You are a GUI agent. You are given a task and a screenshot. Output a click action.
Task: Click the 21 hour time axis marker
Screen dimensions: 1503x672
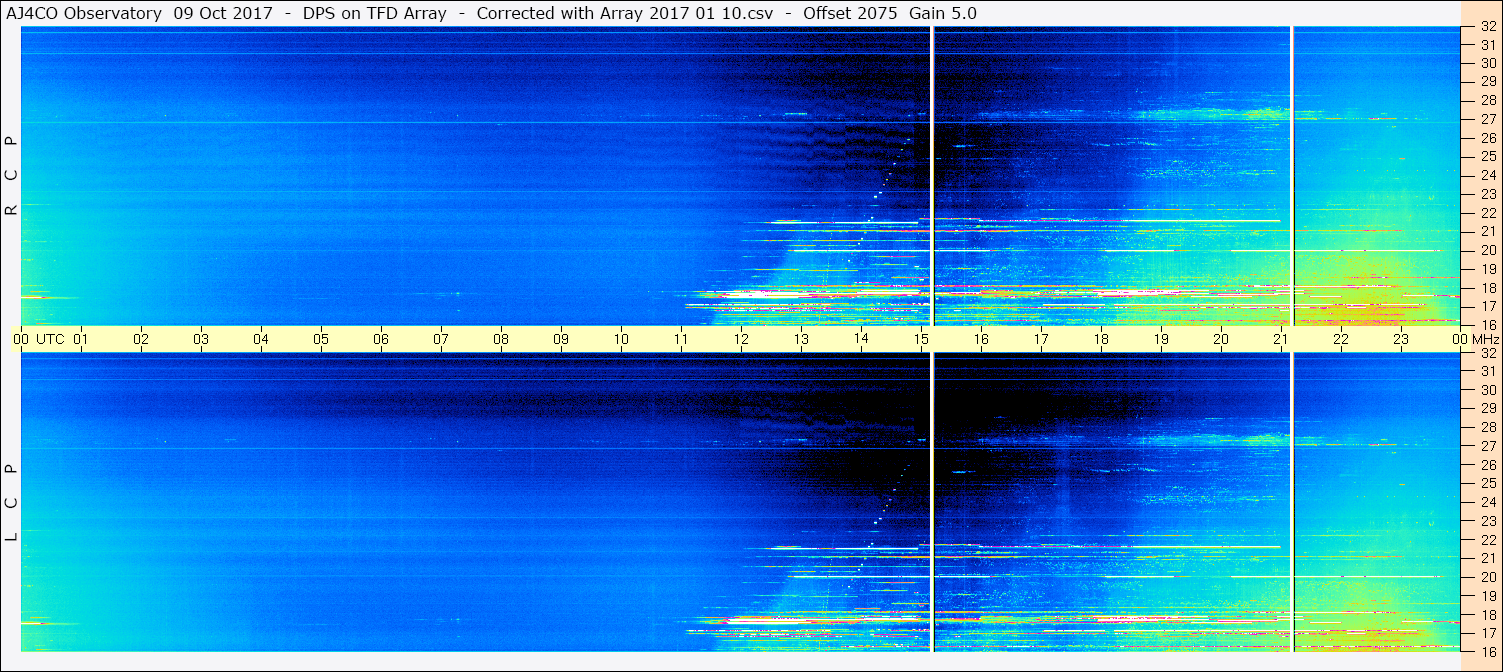[x=1281, y=340]
